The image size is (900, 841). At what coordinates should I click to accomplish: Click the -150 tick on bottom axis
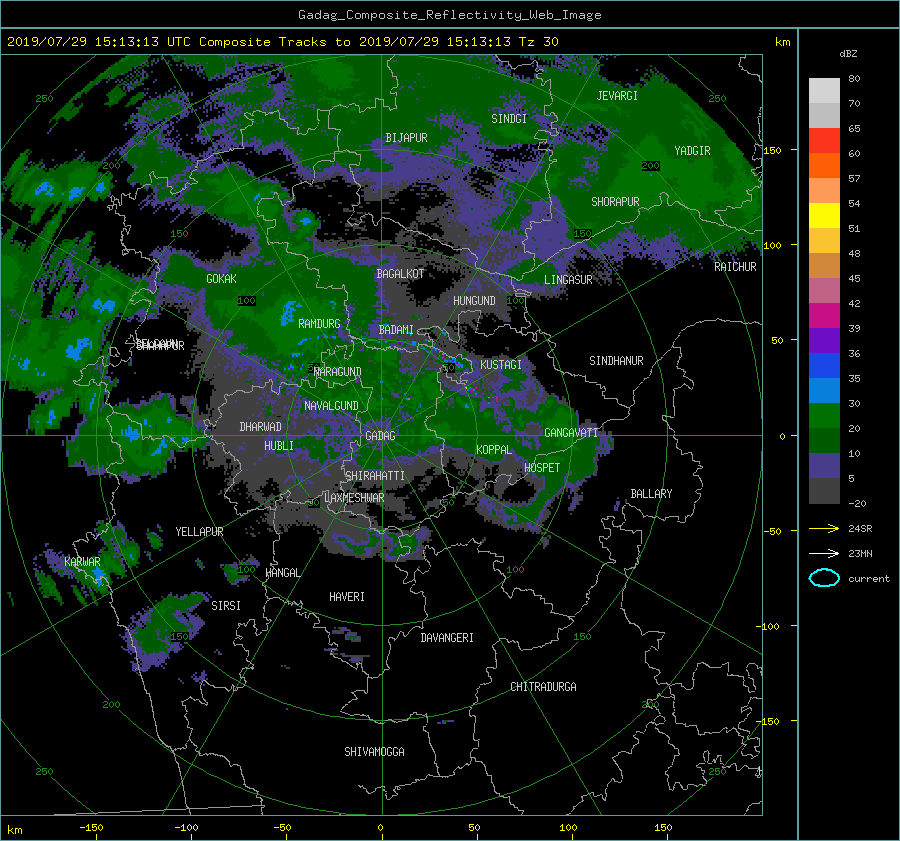click(x=91, y=827)
